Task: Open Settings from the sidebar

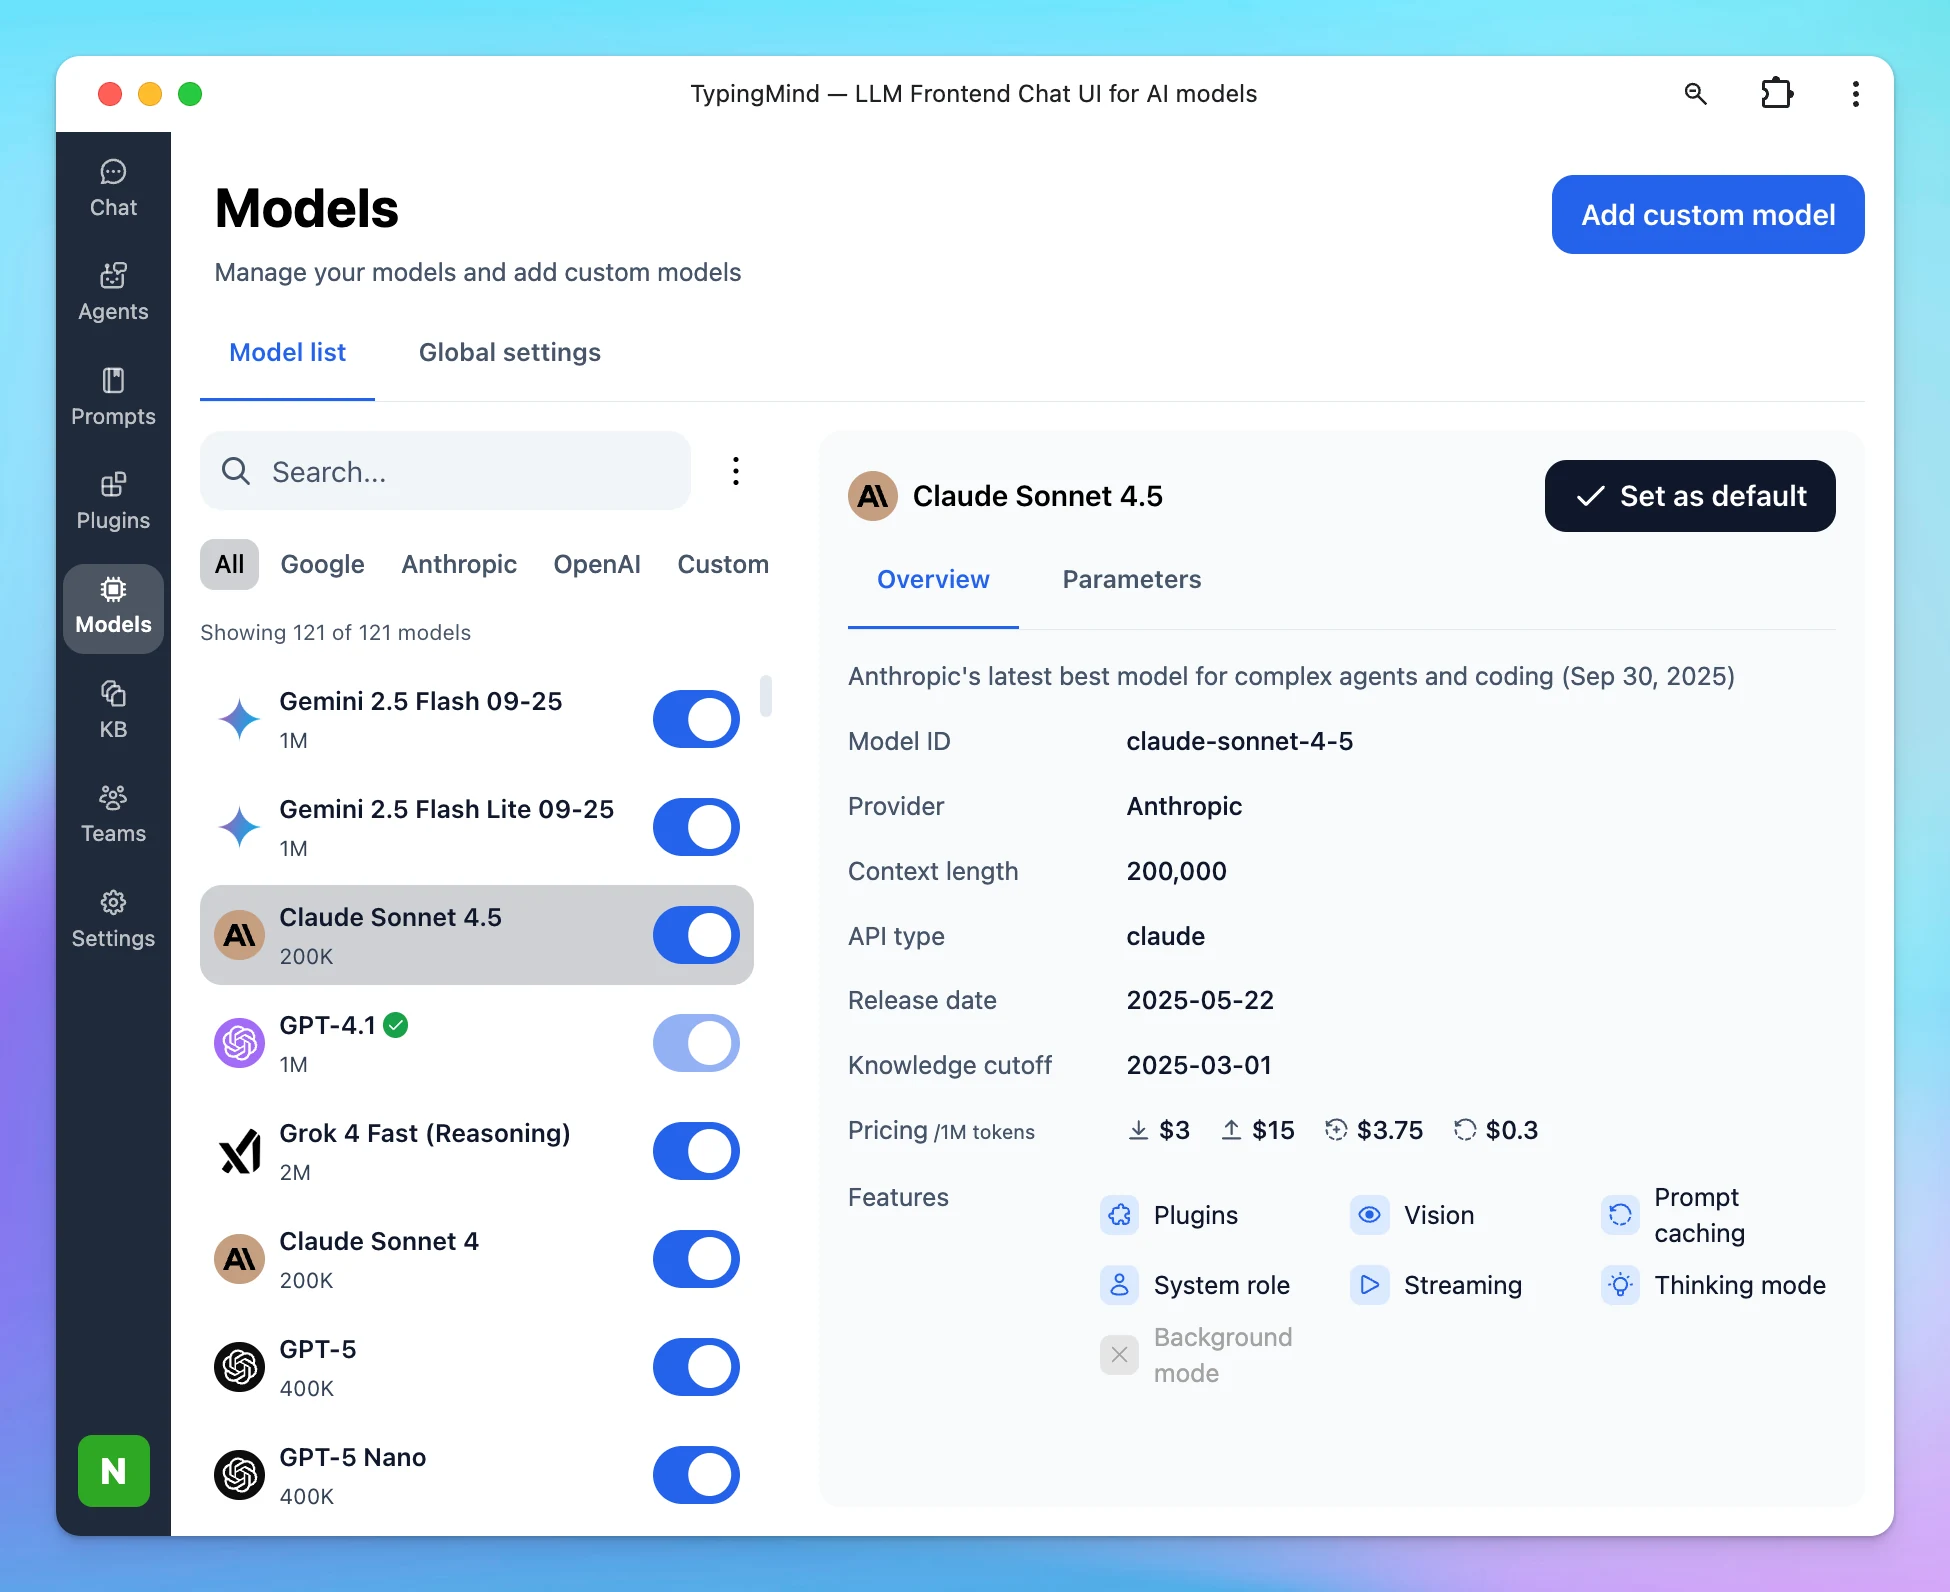Action: coord(113,920)
